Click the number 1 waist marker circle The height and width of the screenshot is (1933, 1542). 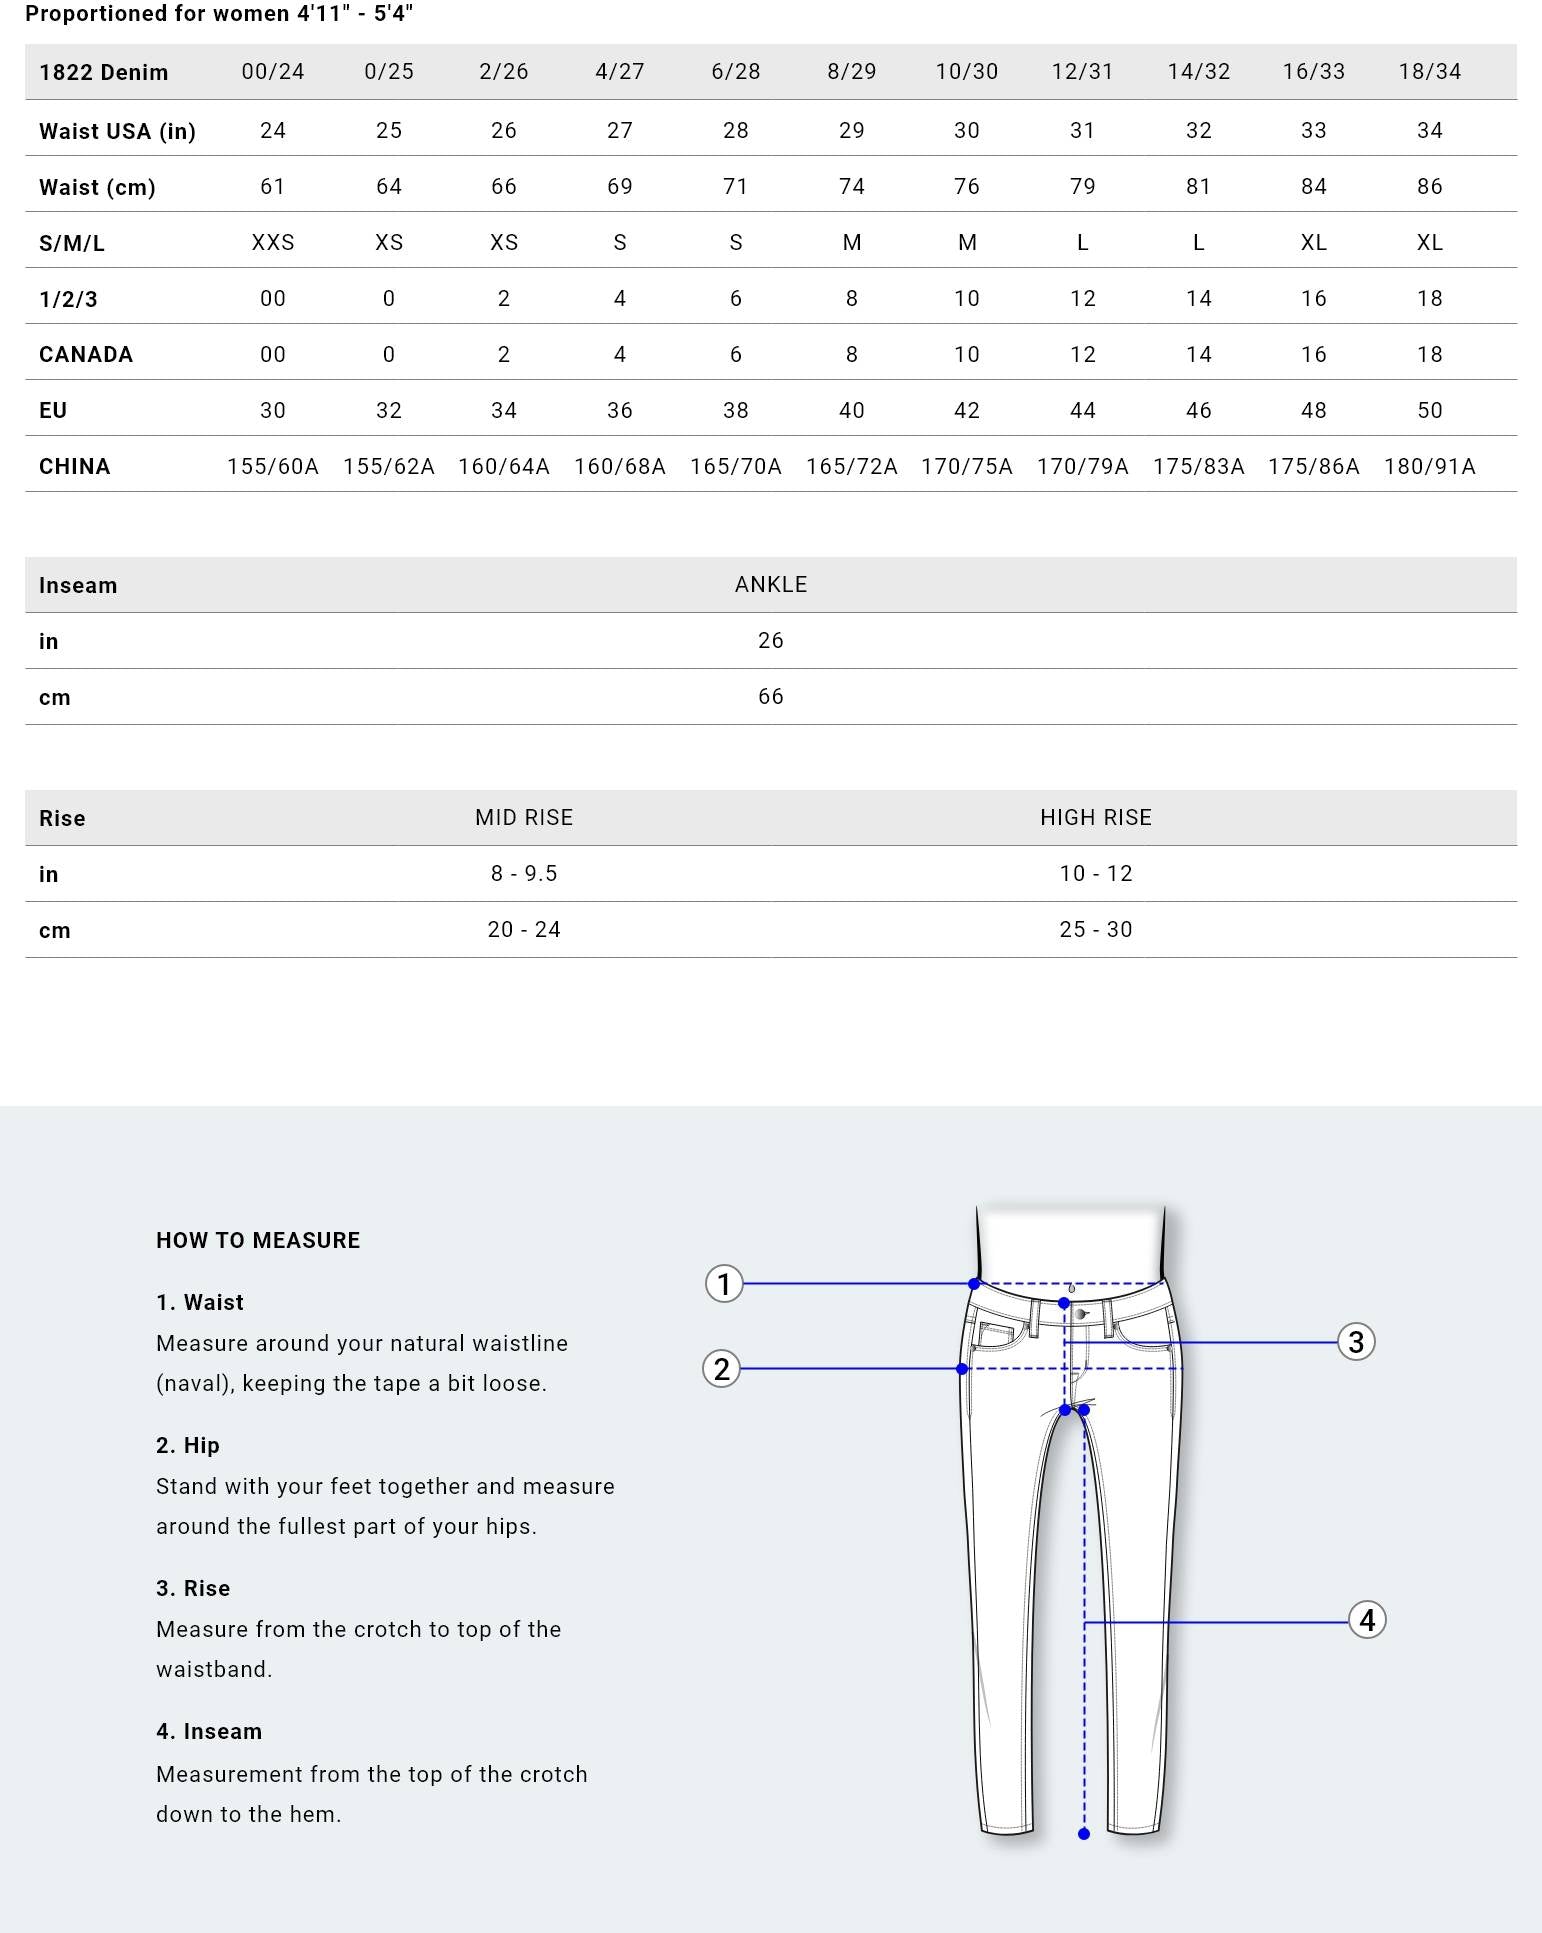pos(724,1283)
